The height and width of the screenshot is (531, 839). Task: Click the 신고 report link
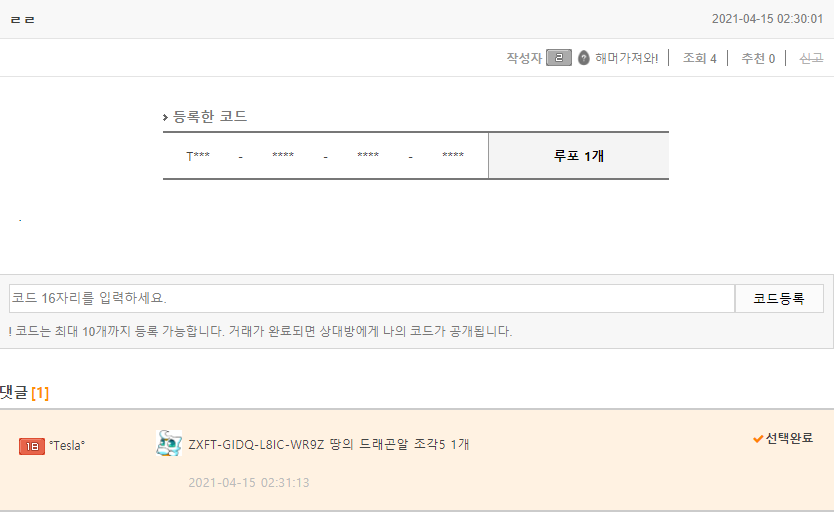(x=811, y=58)
